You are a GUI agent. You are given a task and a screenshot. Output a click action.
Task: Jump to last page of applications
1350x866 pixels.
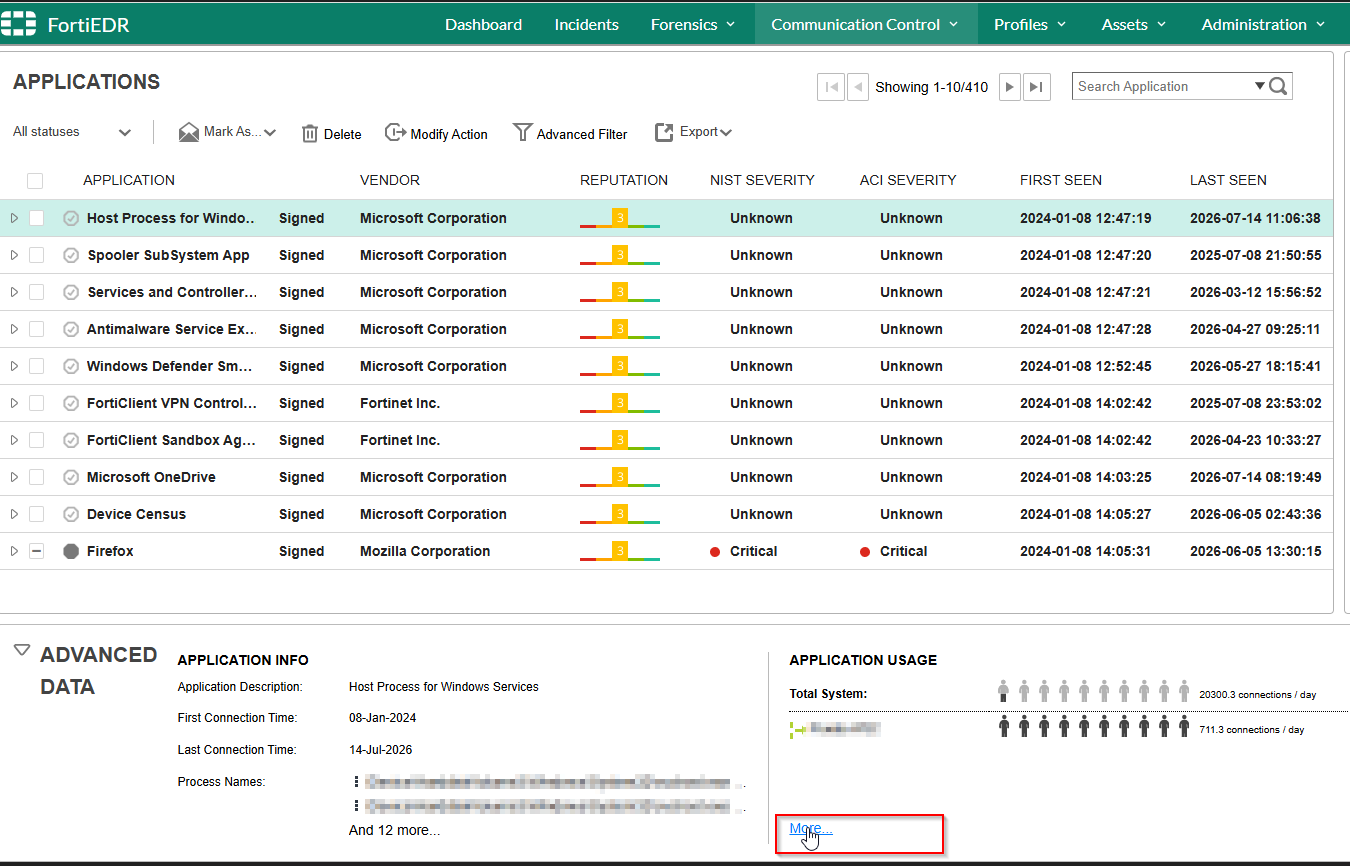tap(1038, 87)
